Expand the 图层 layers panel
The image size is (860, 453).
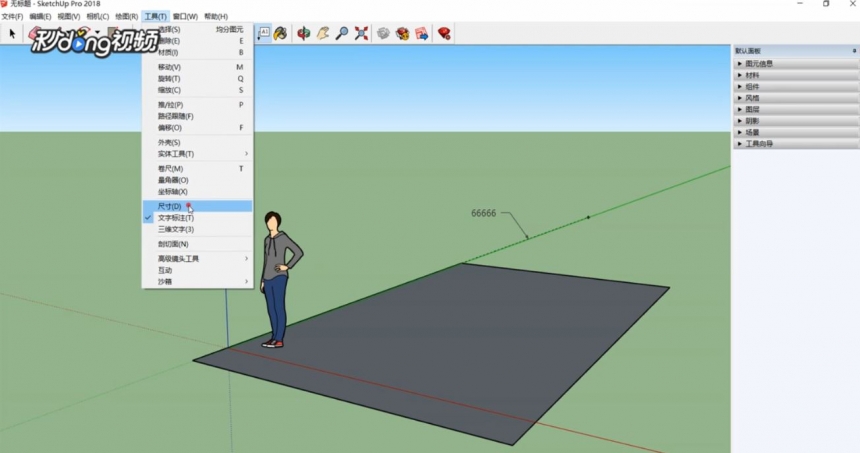pos(752,109)
